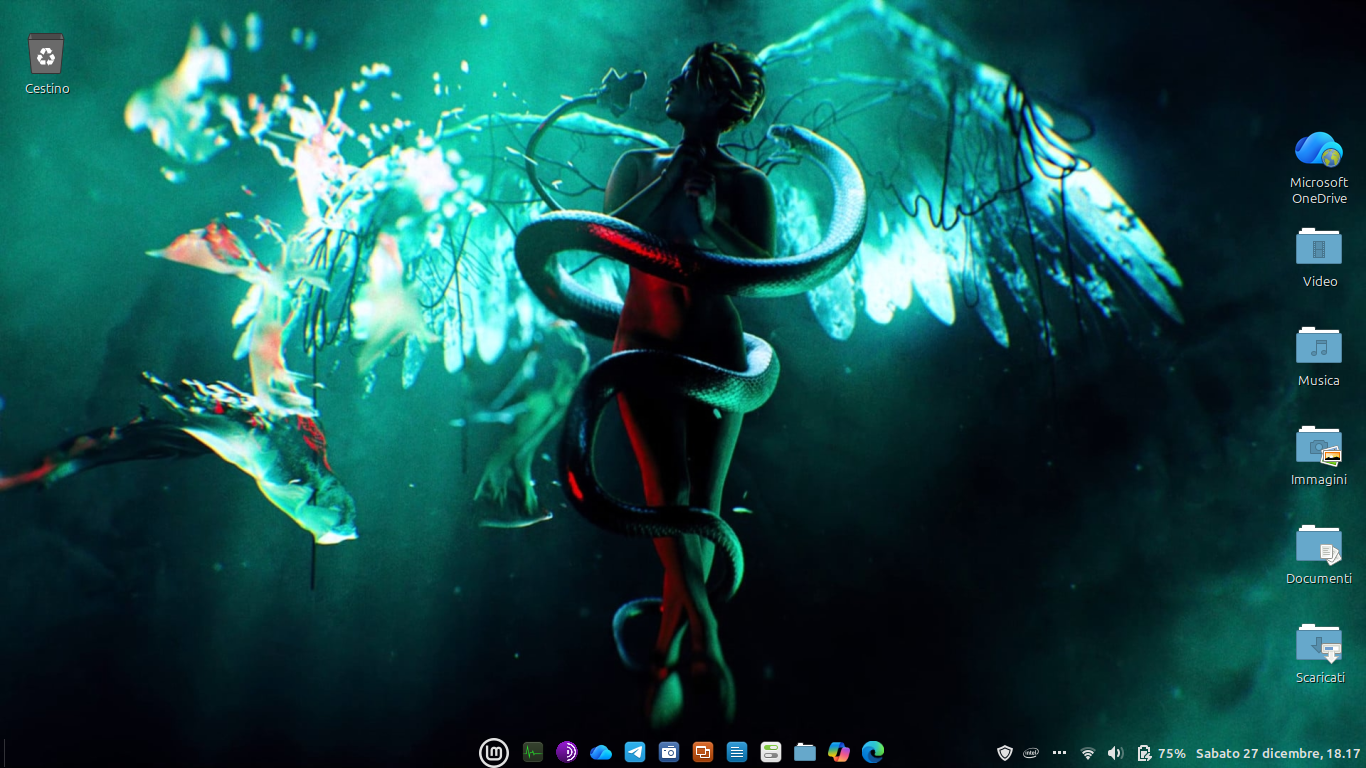Launch Copilot from the taskbar

pos(839,752)
